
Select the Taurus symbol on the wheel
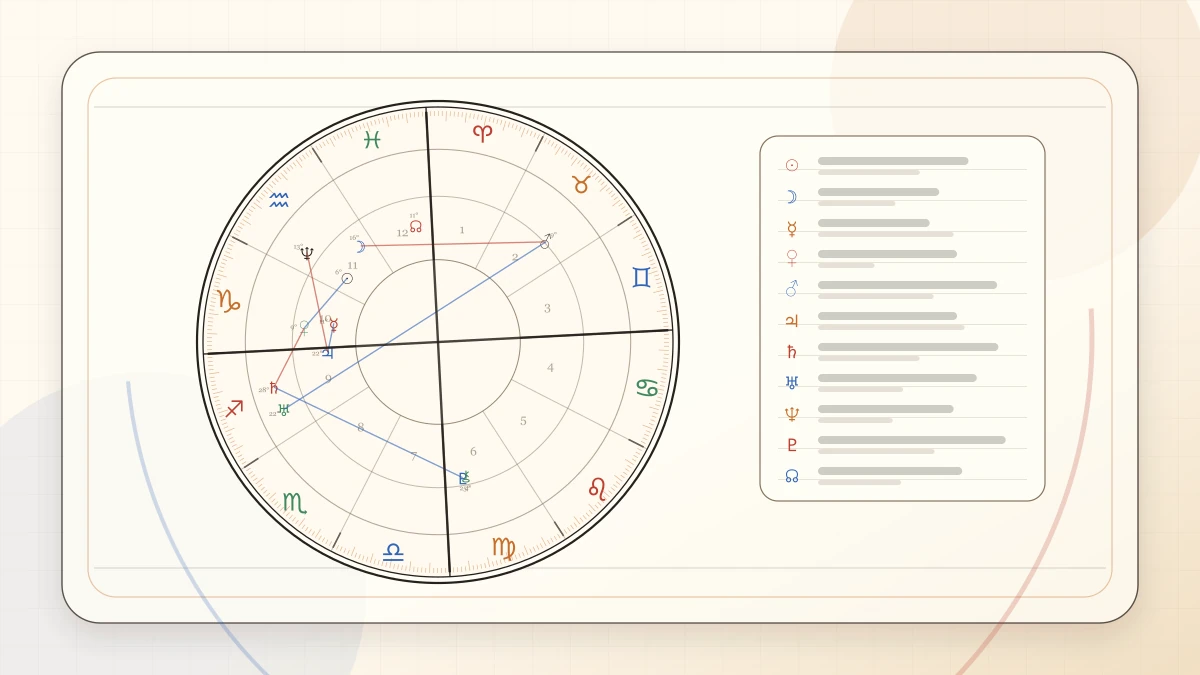(x=580, y=184)
